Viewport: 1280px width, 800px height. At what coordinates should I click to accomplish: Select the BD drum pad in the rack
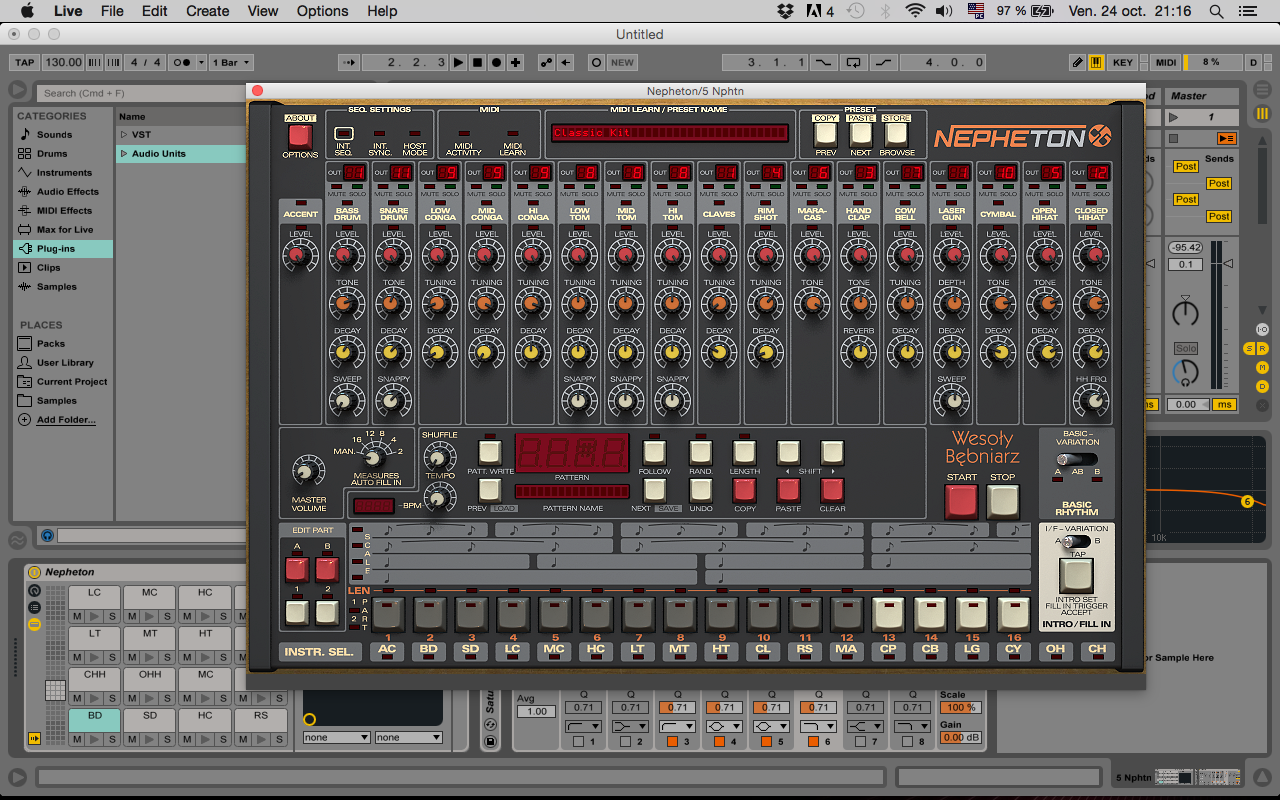coord(94,721)
